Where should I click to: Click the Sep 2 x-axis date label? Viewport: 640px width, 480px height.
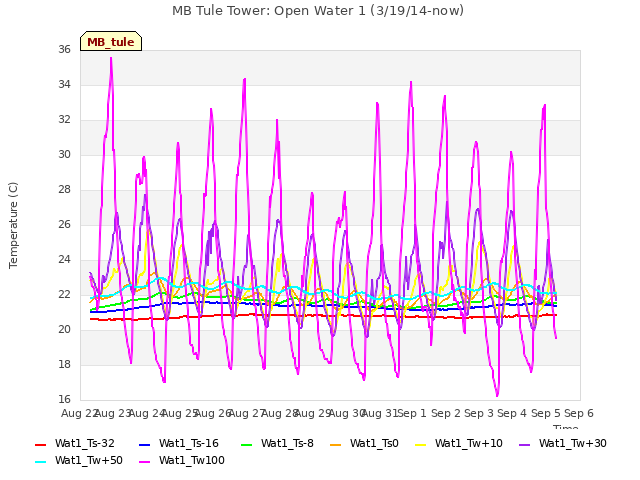point(446,413)
